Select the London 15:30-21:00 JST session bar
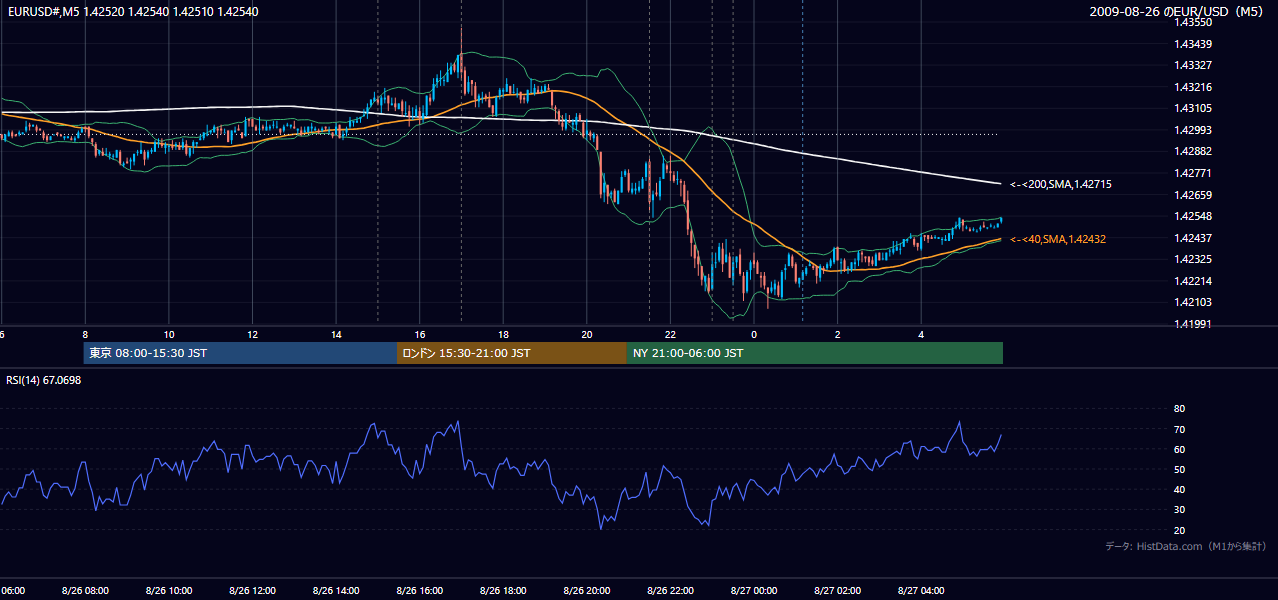 pos(512,353)
